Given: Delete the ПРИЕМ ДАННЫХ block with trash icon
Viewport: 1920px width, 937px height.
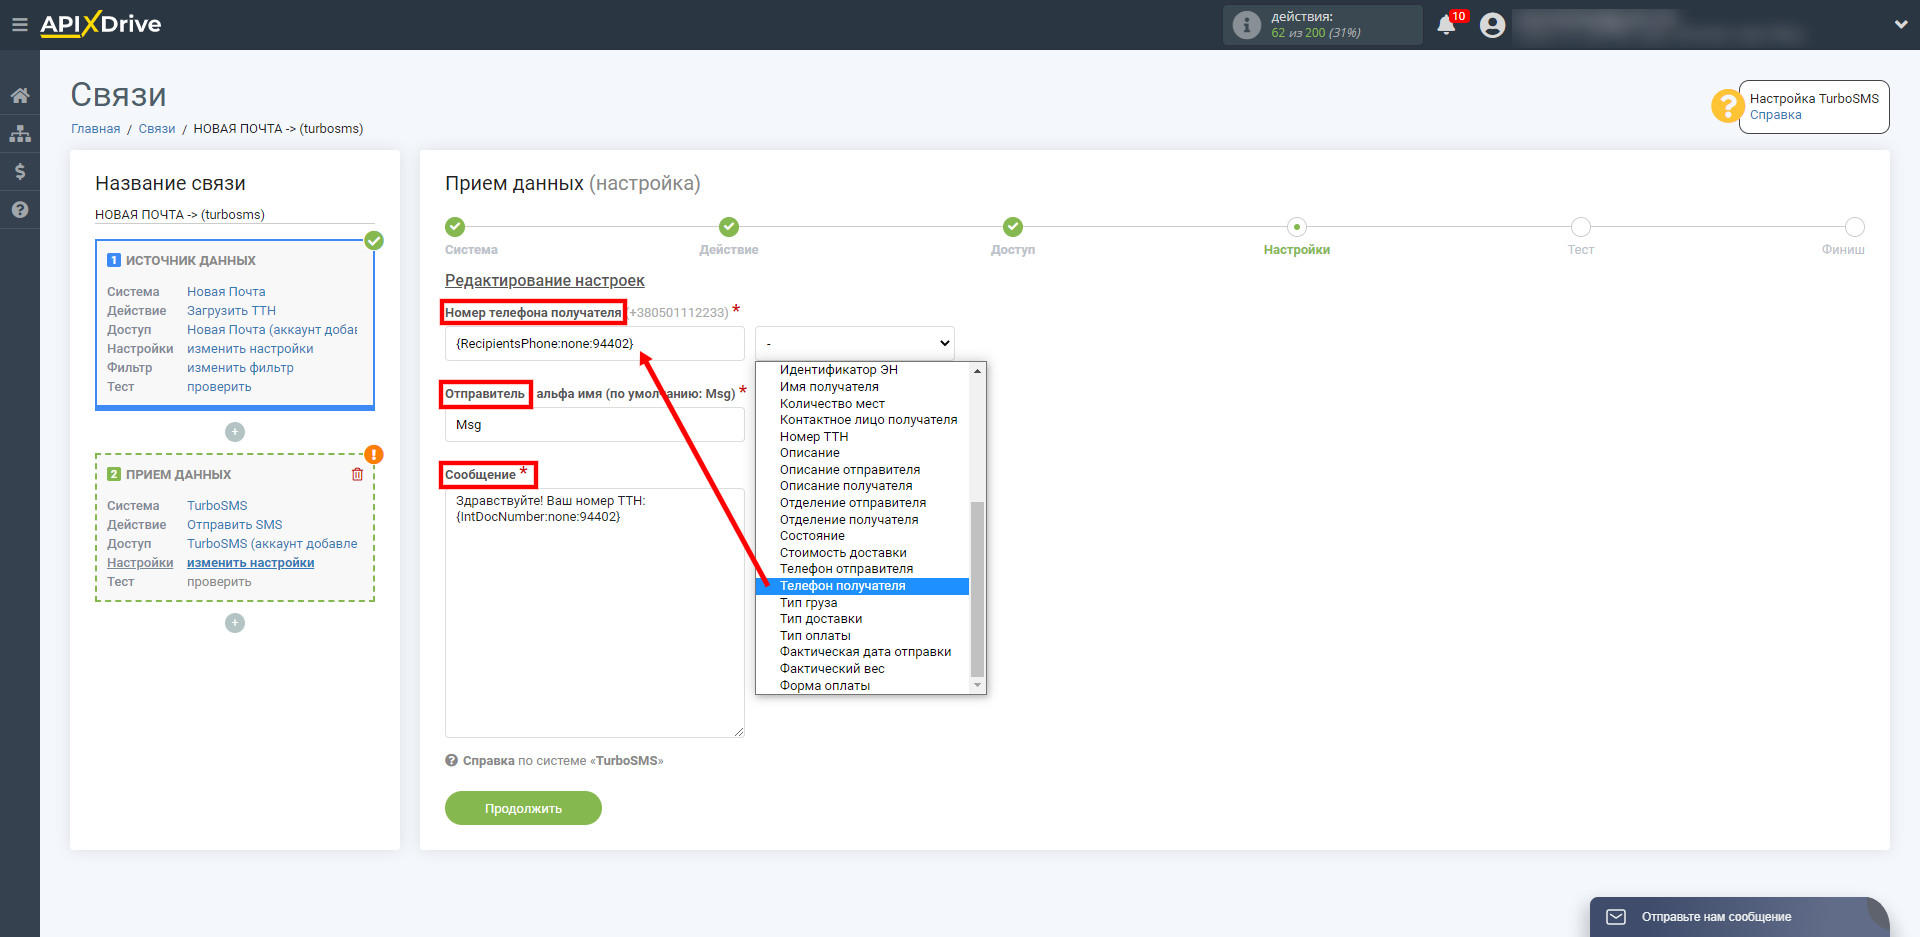Looking at the screenshot, I should click(x=357, y=474).
